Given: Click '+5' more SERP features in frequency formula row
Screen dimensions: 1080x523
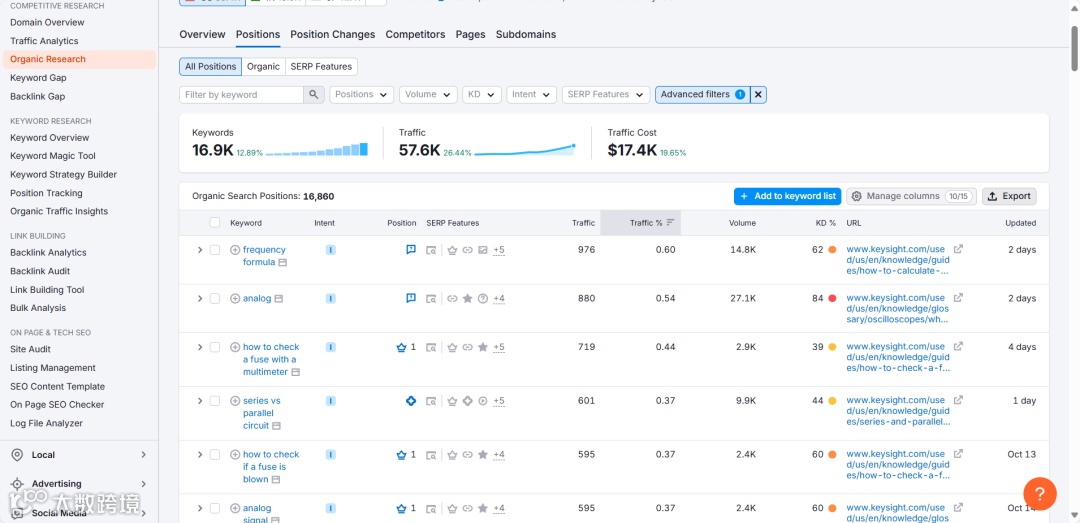Looking at the screenshot, I should (499, 250).
